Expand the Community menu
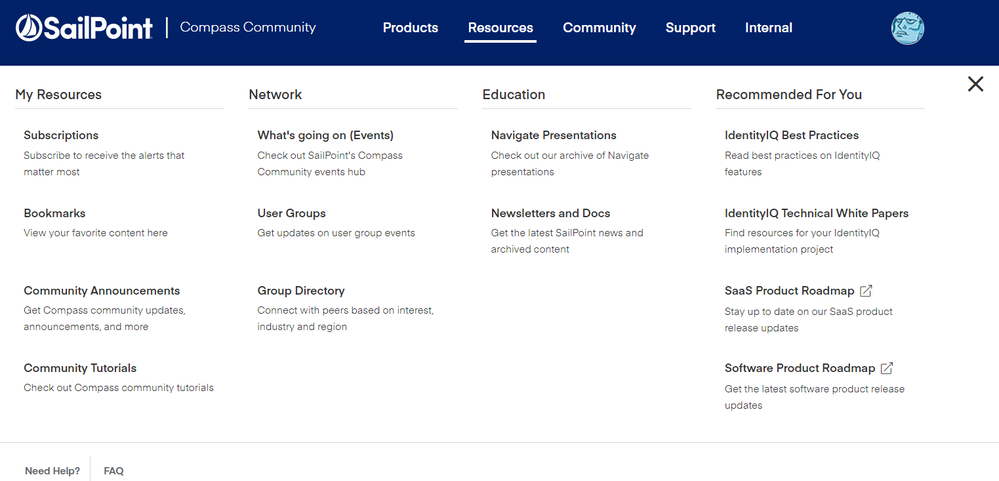This screenshot has height=481, width=999. click(x=599, y=28)
